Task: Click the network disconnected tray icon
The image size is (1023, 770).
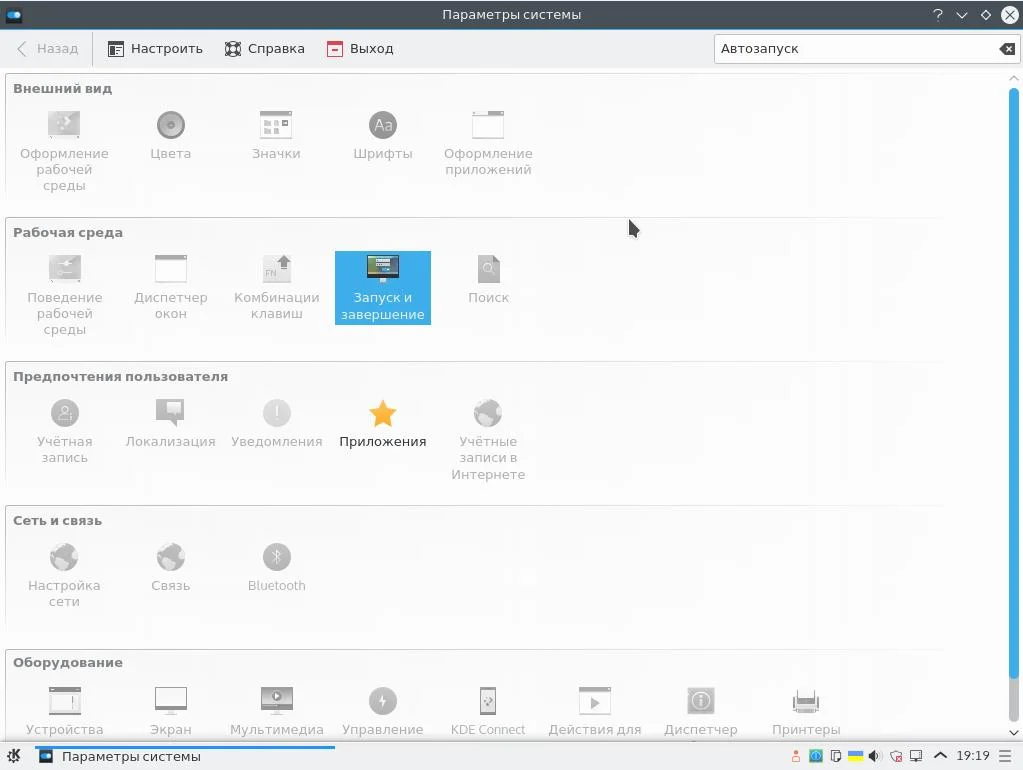Action: pyautogui.click(x=896, y=756)
